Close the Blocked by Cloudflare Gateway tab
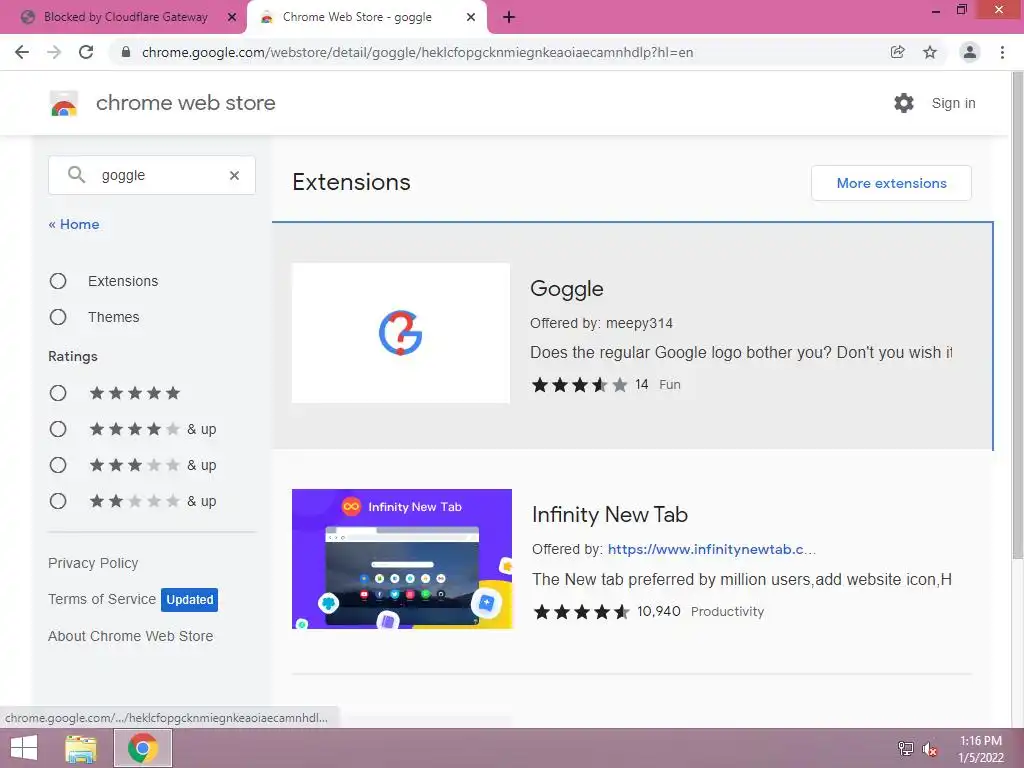The height and width of the screenshot is (768, 1024). pyautogui.click(x=232, y=17)
